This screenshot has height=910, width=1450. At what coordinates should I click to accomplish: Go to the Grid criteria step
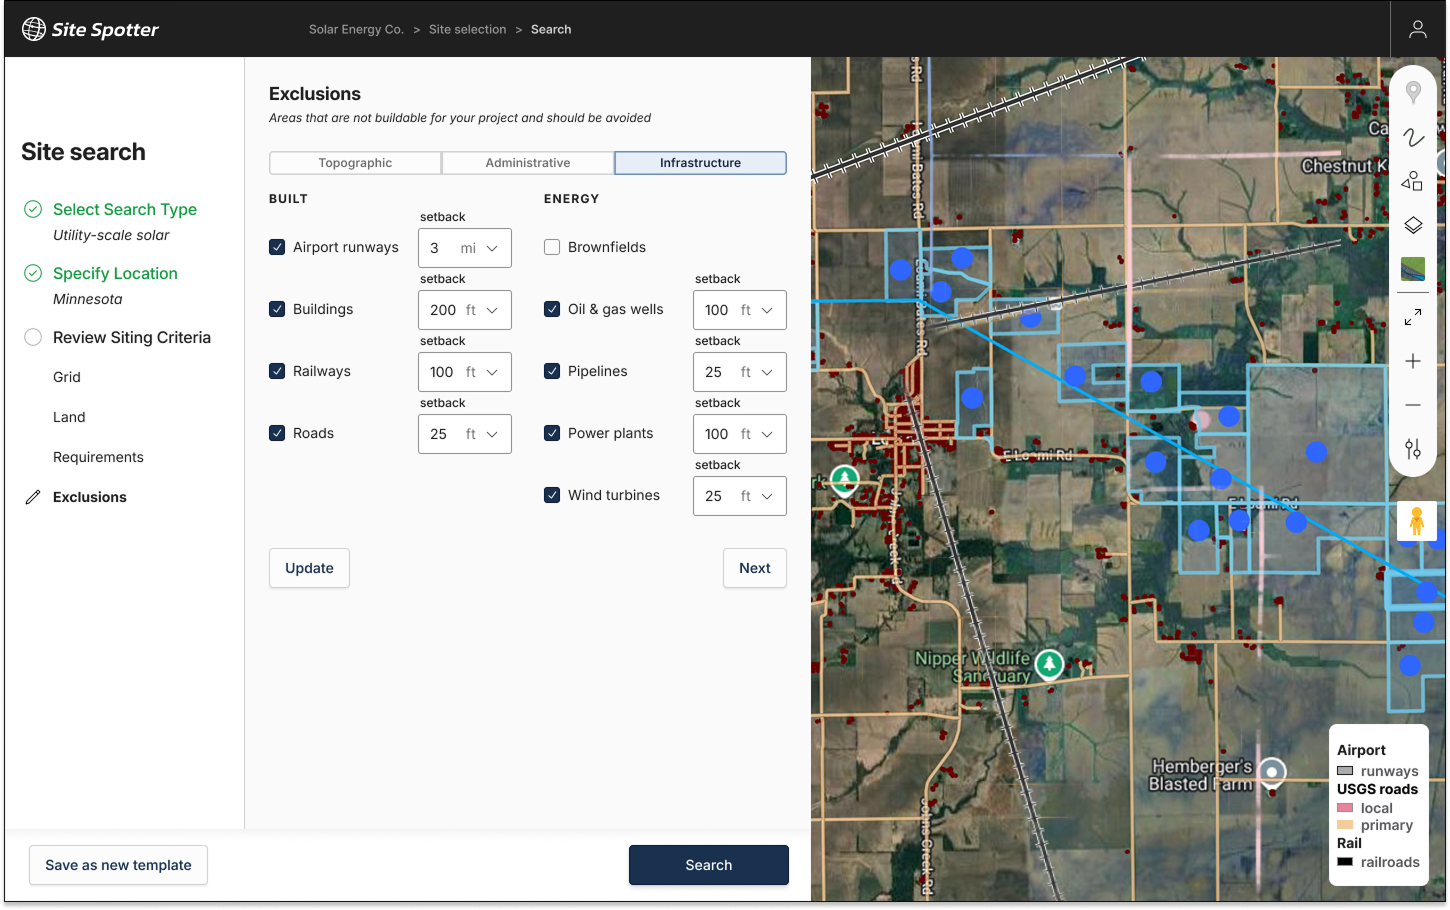pyautogui.click(x=67, y=377)
